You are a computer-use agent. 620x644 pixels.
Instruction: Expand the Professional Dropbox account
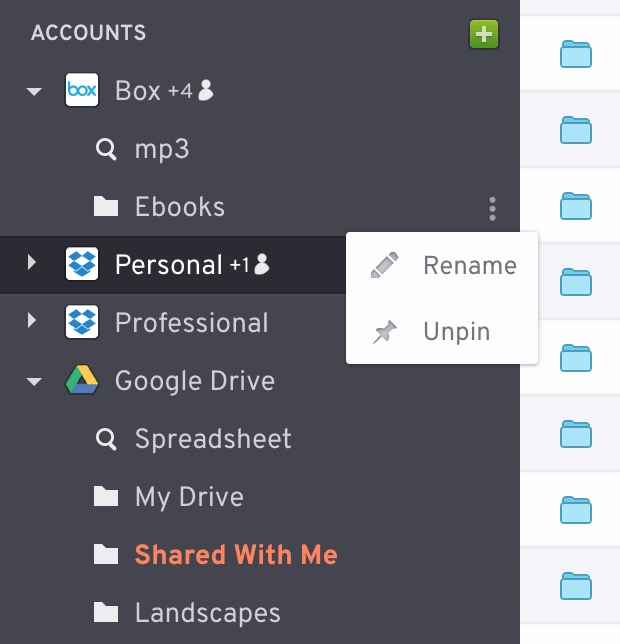pos(32,320)
